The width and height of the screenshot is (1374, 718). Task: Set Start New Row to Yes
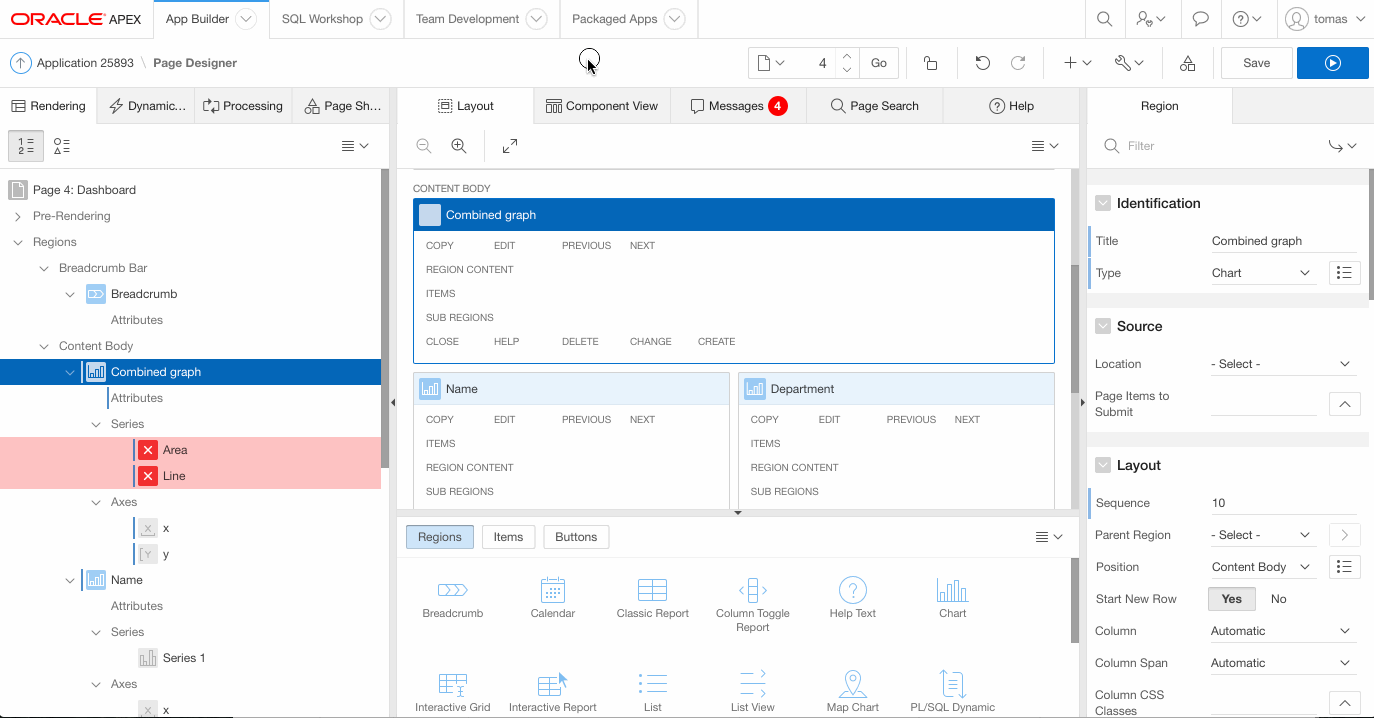(x=1231, y=599)
